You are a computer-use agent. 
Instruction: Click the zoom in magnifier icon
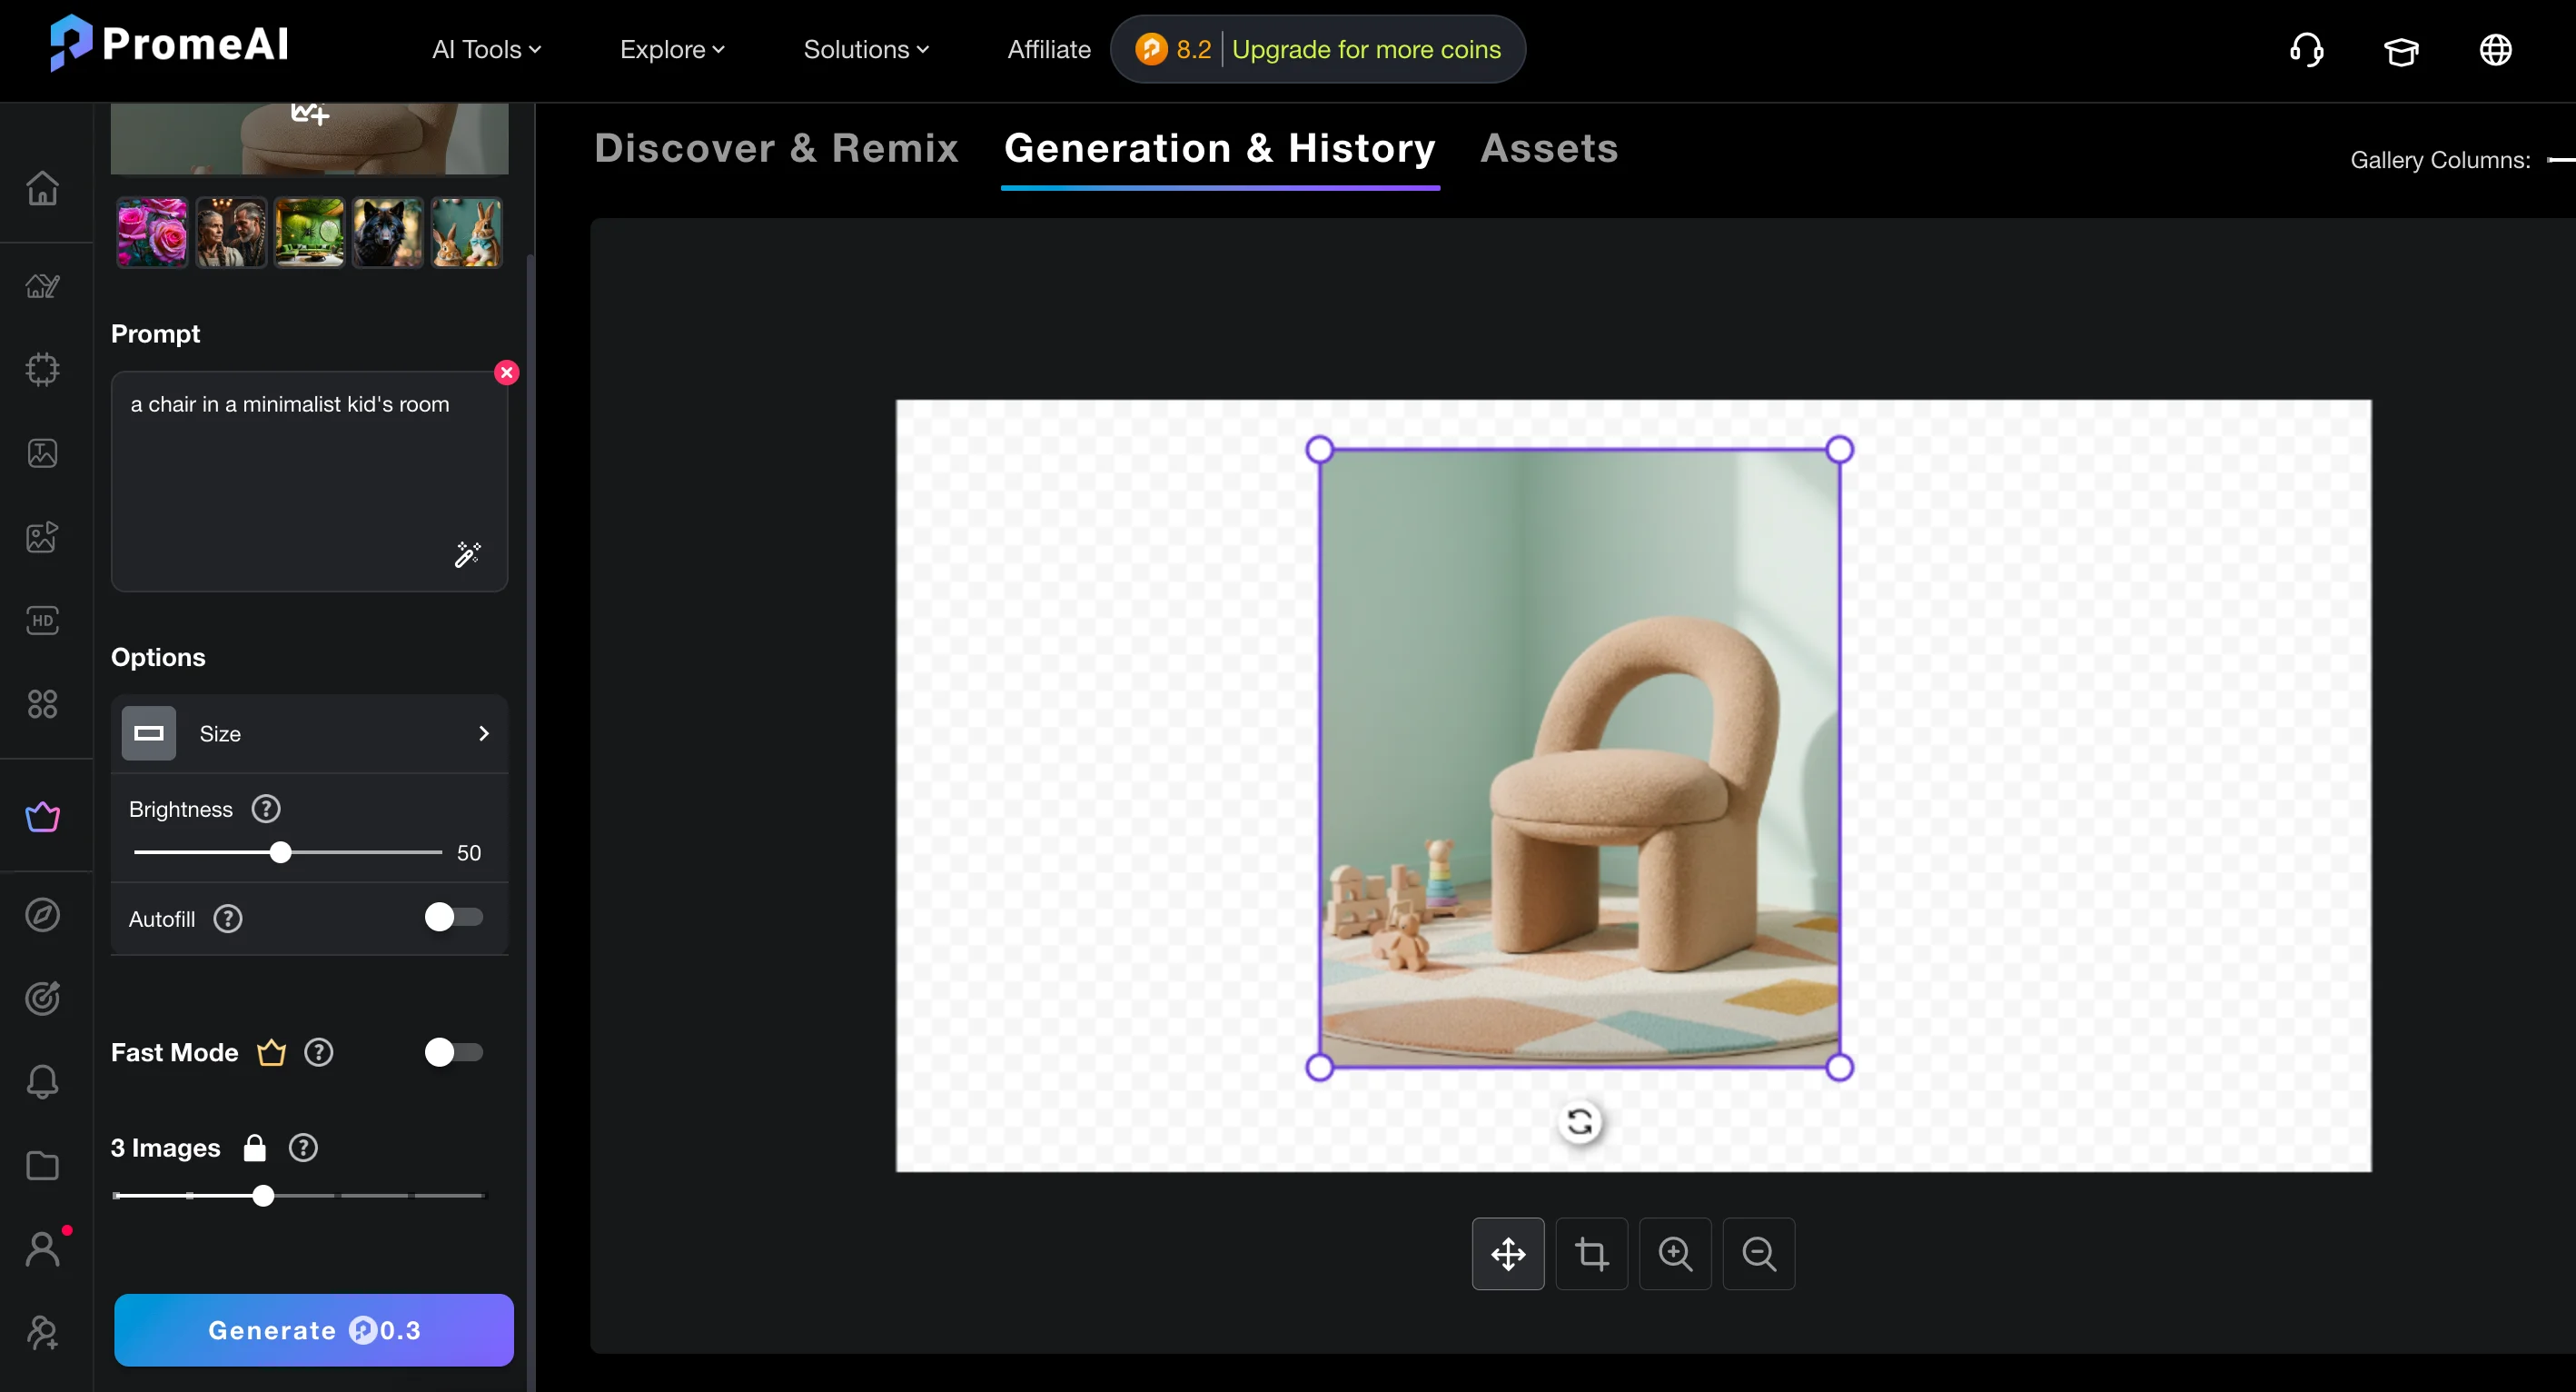click(x=1675, y=1253)
